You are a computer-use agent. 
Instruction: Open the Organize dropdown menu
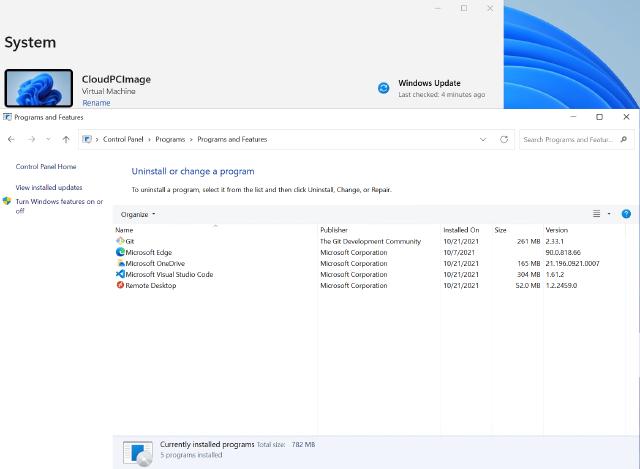pos(138,214)
